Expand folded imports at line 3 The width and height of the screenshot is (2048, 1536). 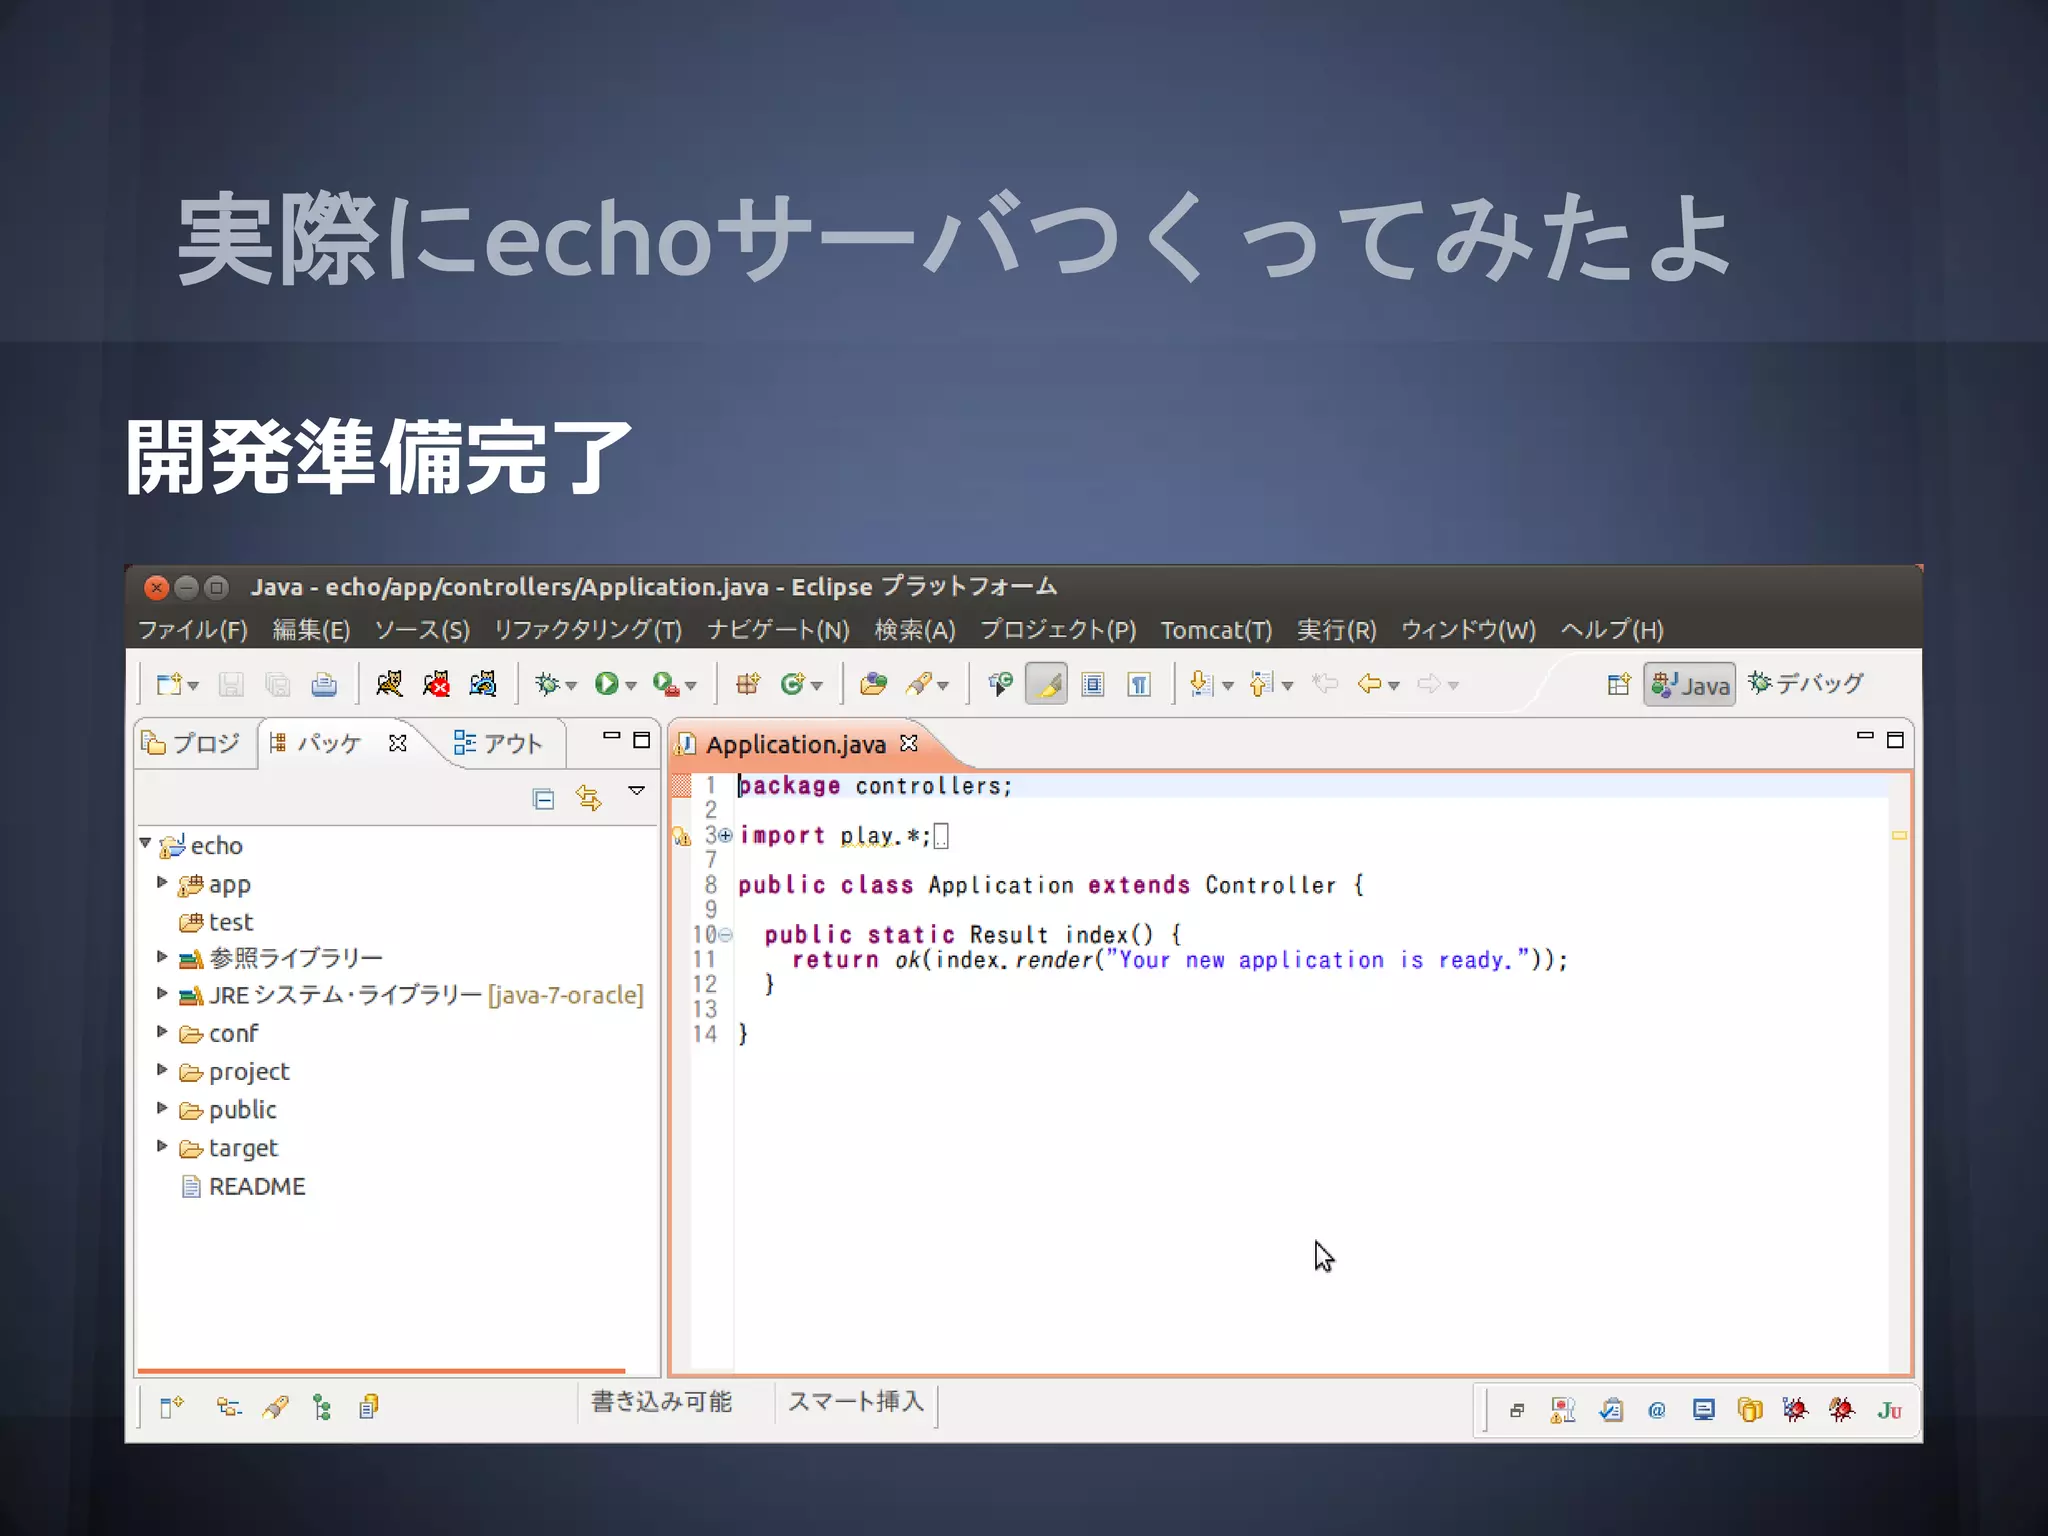(x=726, y=835)
